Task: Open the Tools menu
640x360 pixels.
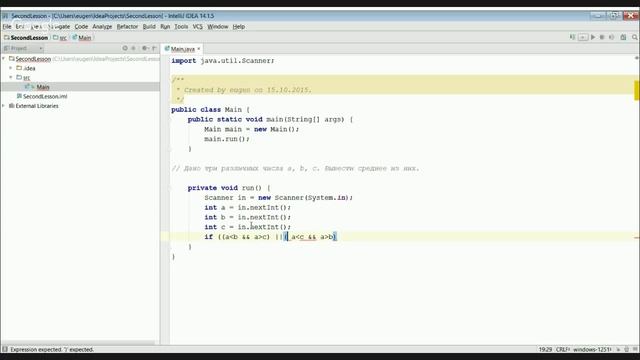Action: (181, 27)
